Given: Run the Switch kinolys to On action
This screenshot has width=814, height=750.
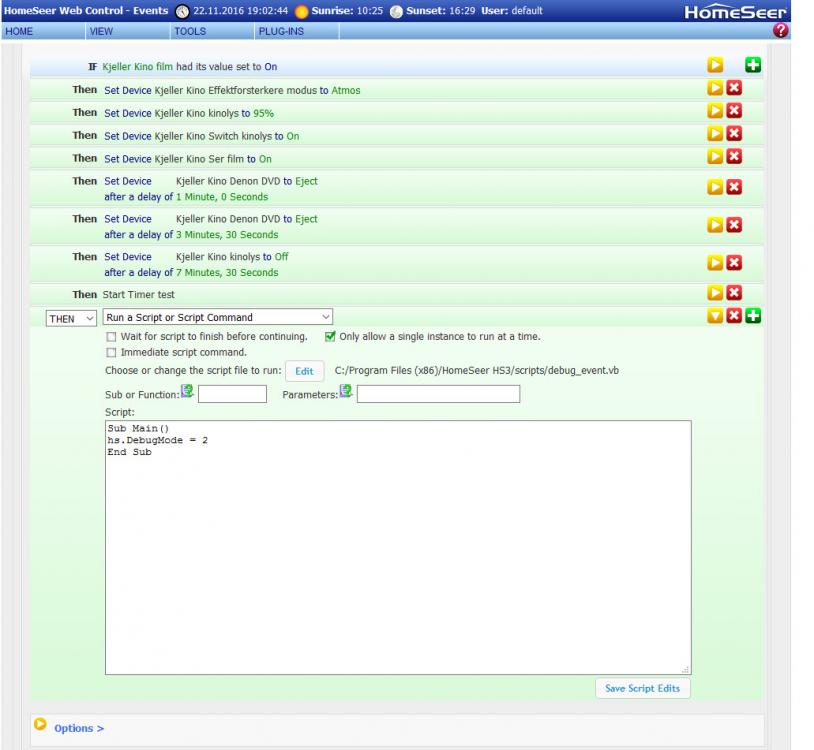Looking at the screenshot, I should (715, 133).
